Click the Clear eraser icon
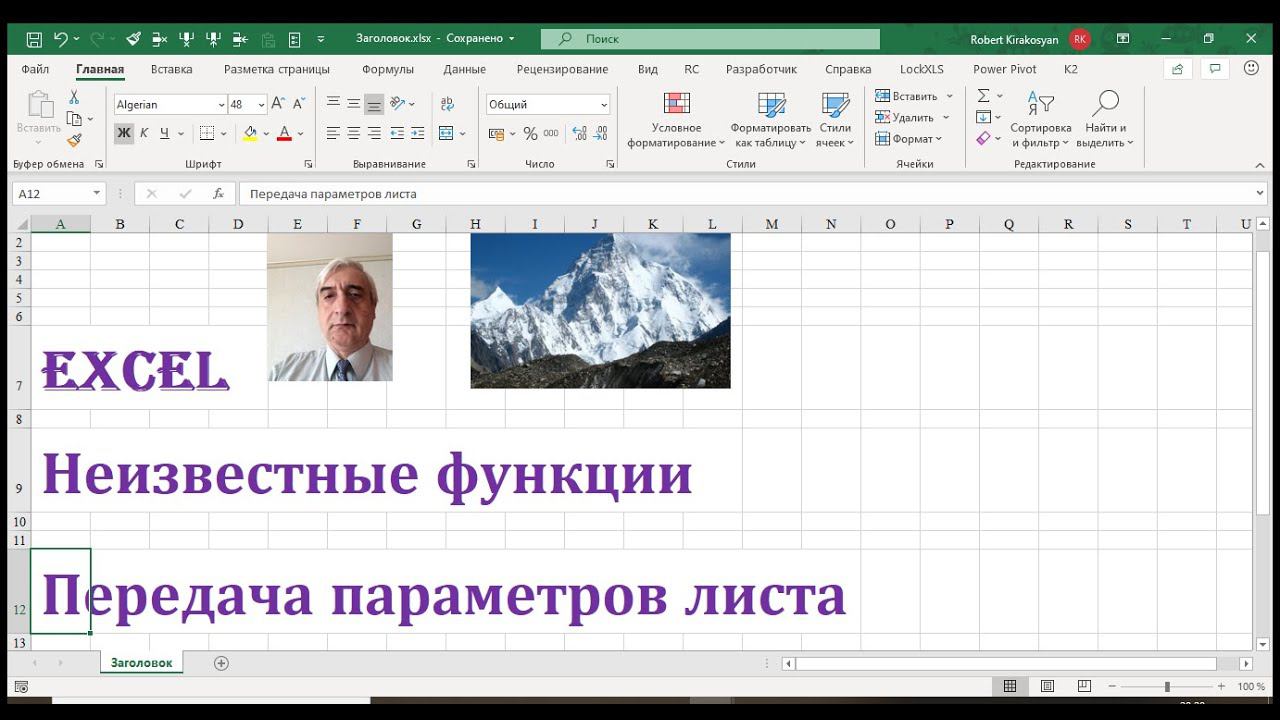 pyautogui.click(x=984, y=139)
